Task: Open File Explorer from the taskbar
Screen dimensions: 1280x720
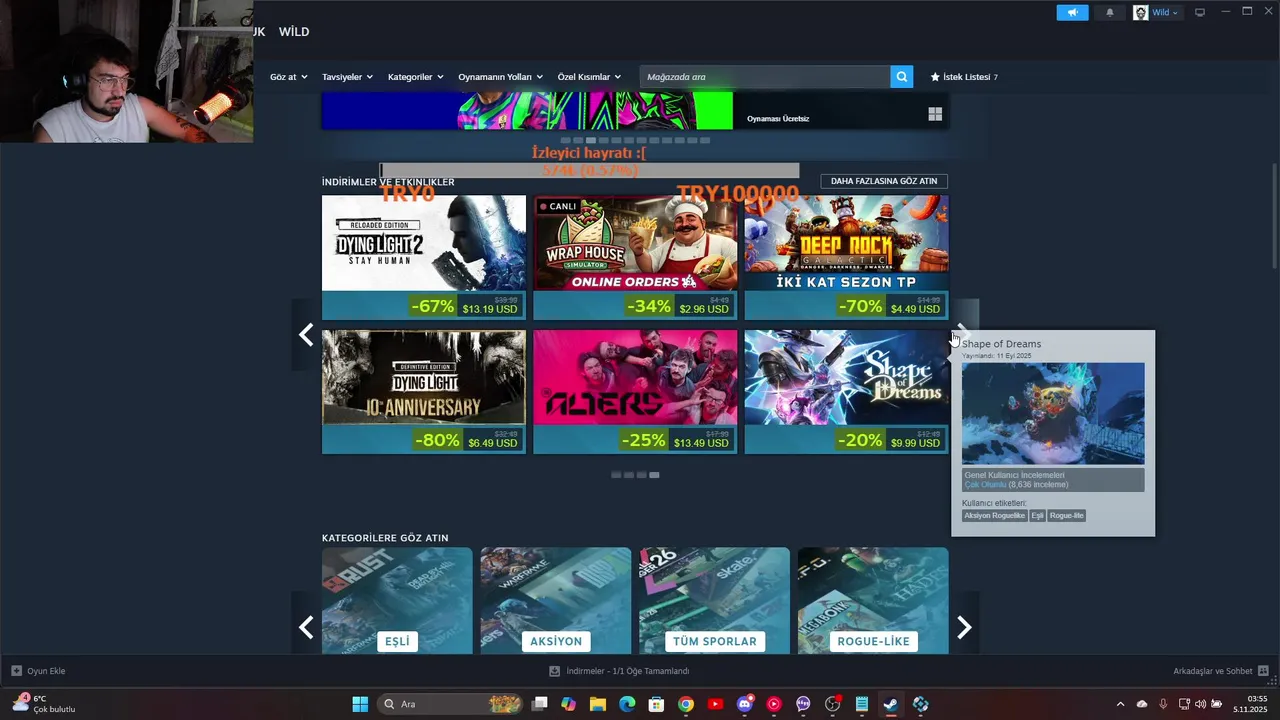Action: [598, 704]
